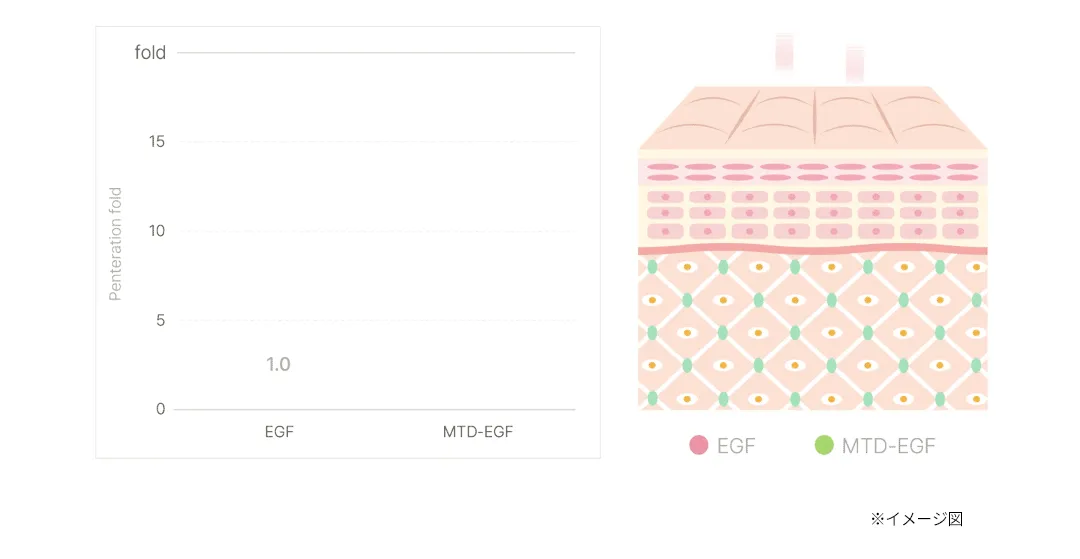Click the dermis lattice with green dots
1080x559 pixels.
(813, 333)
